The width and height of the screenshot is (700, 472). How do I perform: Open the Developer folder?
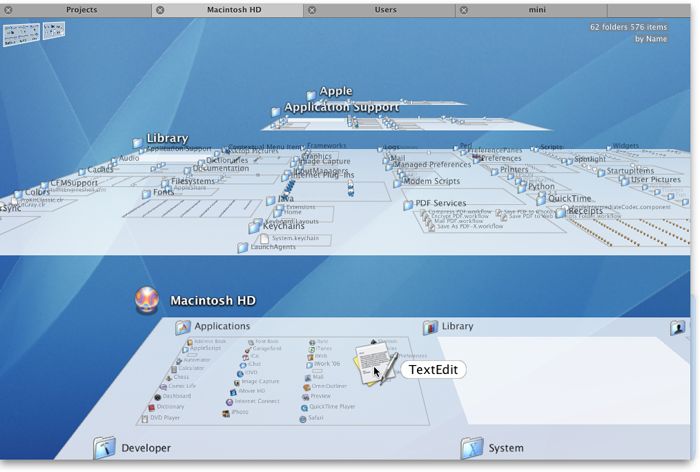(105, 448)
